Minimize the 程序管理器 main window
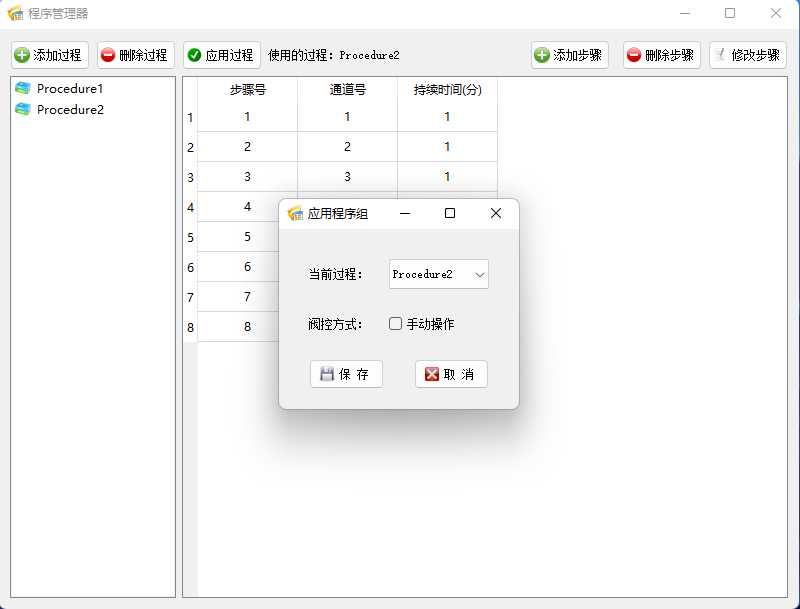This screenshot has height=609, width=800. pyautogui.click(x=685, y=13)
